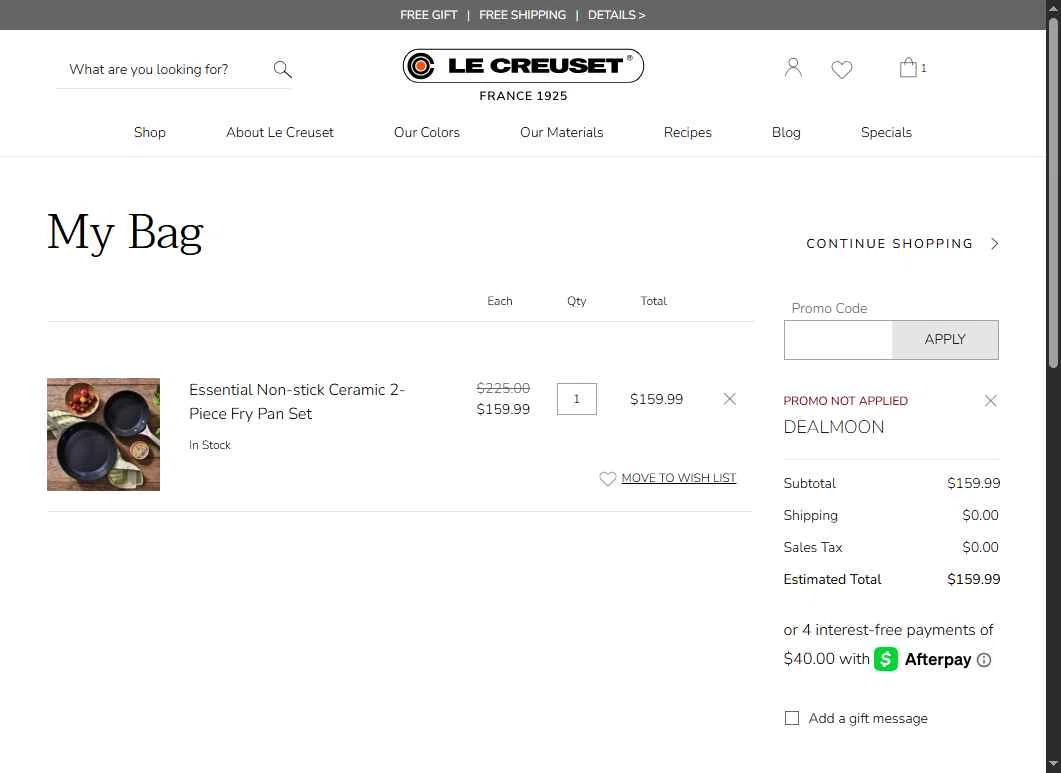Click the search magnifier icon
This screenshot has width=1061, height=773.
pyautogui.click(x=282, y=69)
